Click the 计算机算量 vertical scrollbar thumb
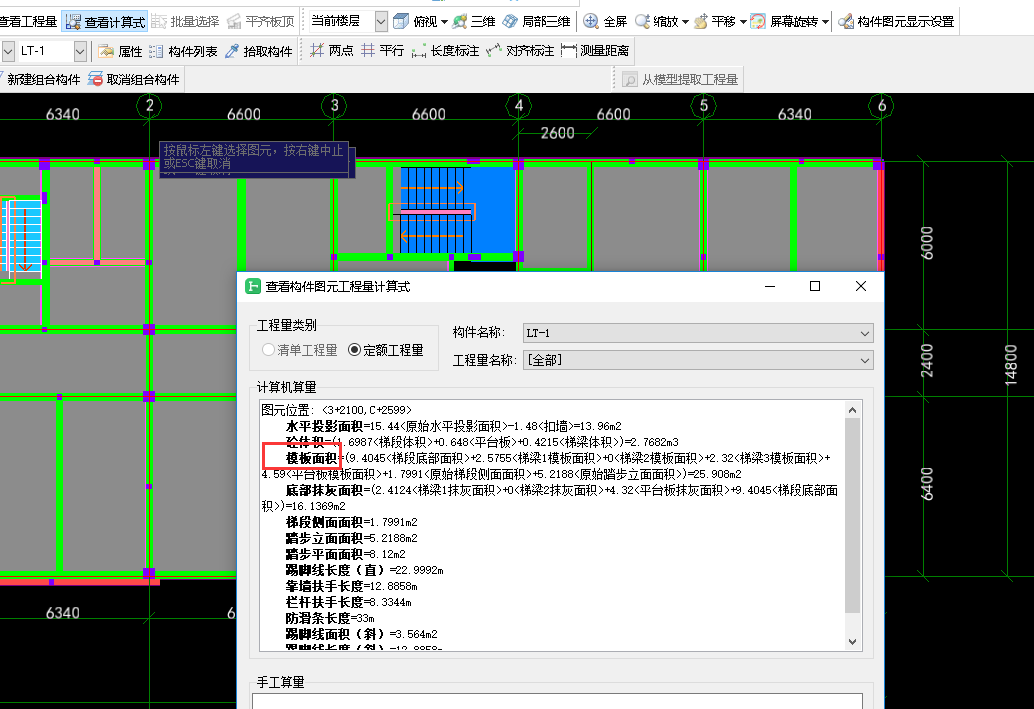 (x=852, y=515)
